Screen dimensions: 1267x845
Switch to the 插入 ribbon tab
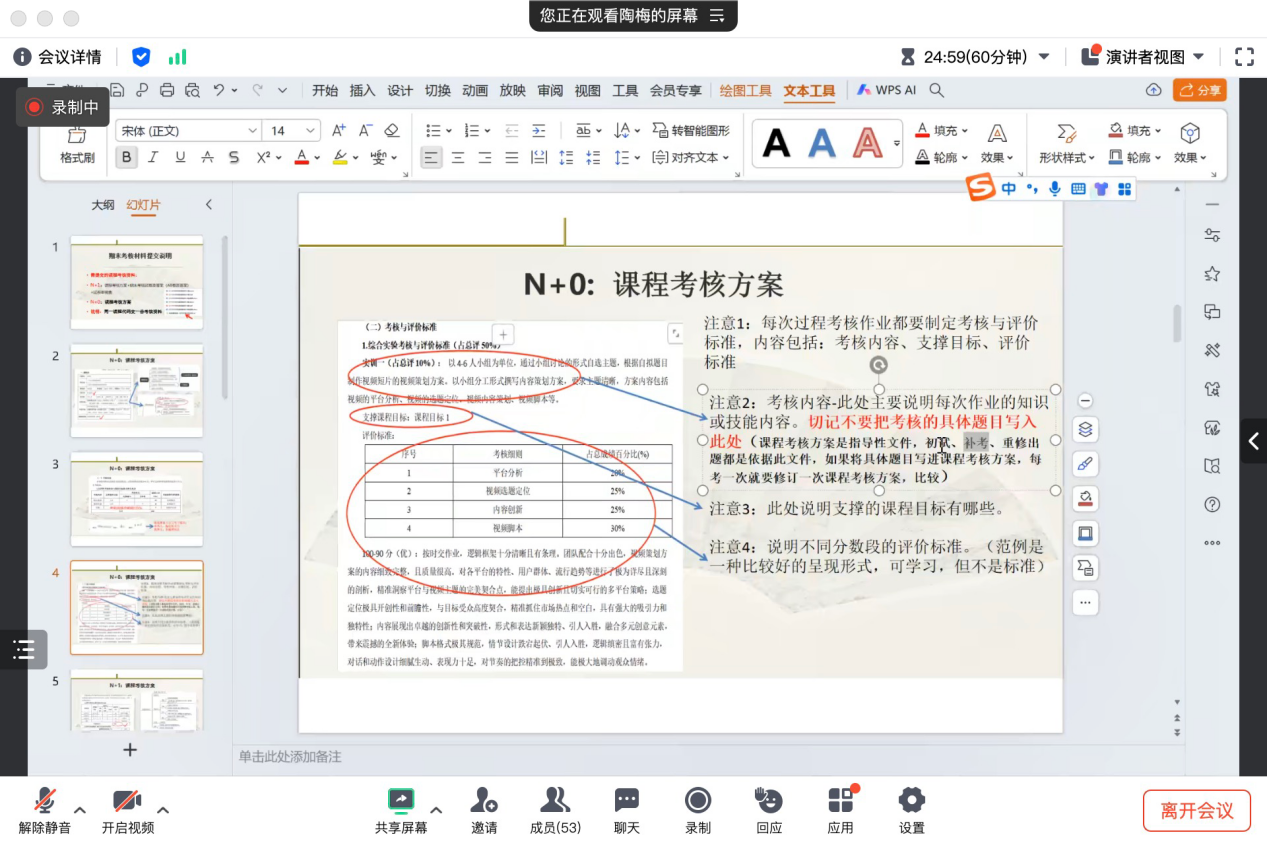pyautogui.click(x=362, y=91)
